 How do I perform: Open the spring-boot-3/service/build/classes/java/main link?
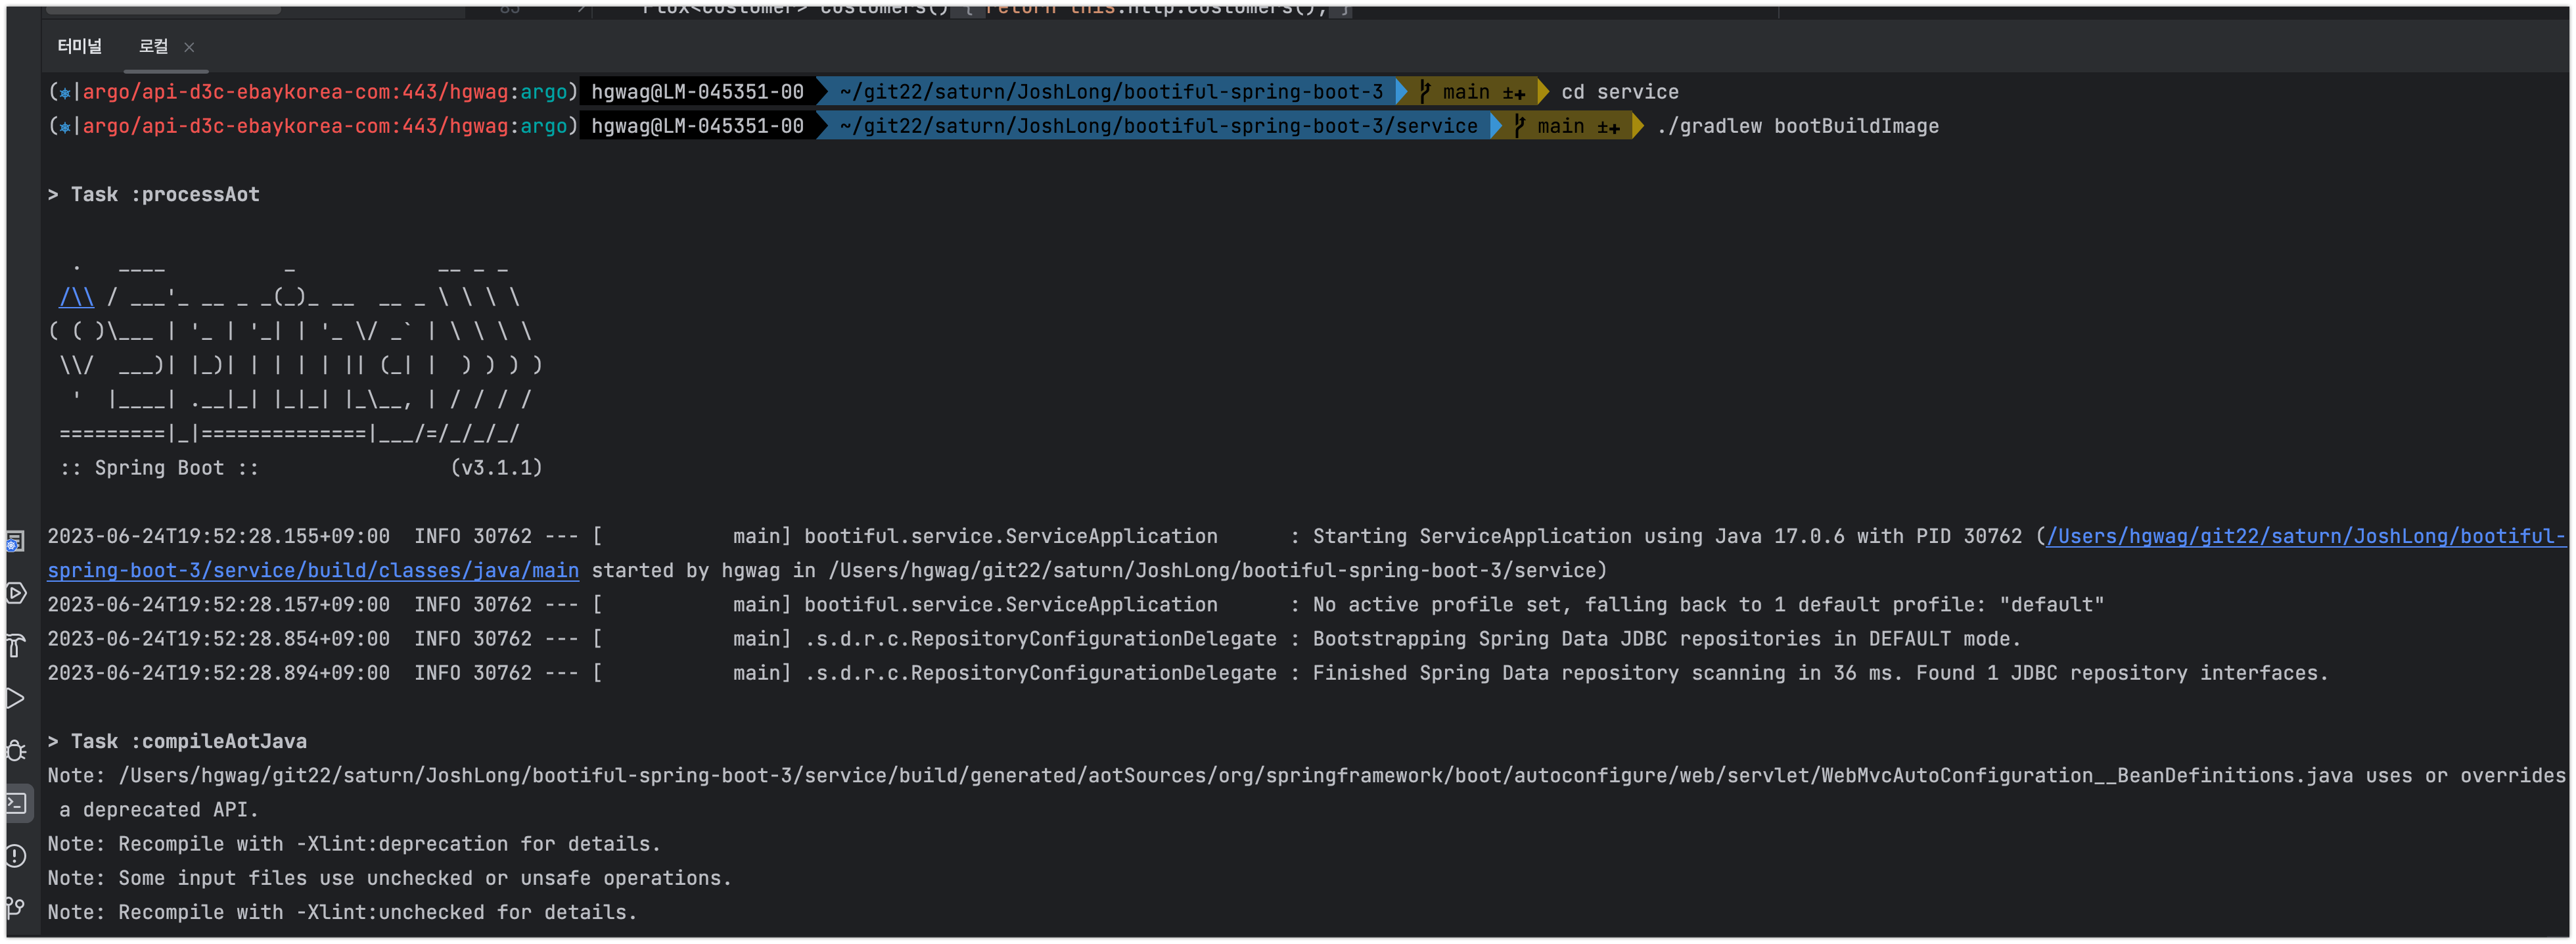[x=313, y=570]
